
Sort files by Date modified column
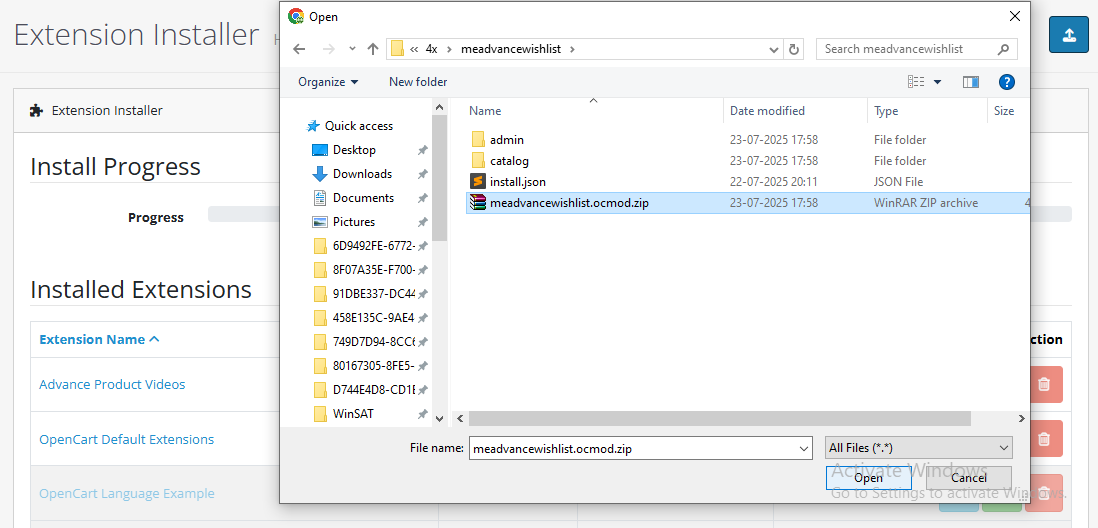[767, 111]
